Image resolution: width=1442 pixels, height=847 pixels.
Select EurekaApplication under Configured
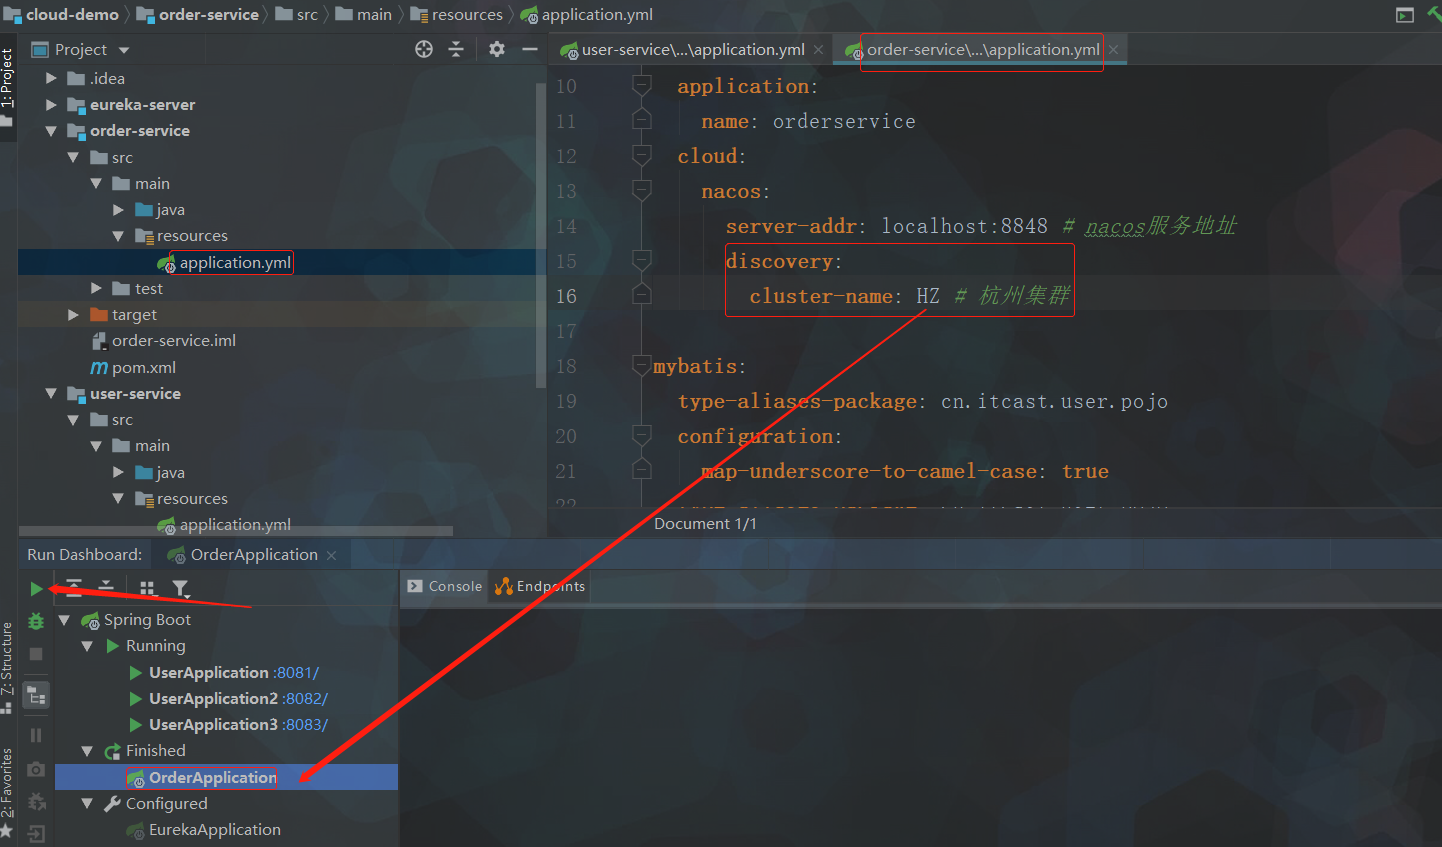(215, 830)
